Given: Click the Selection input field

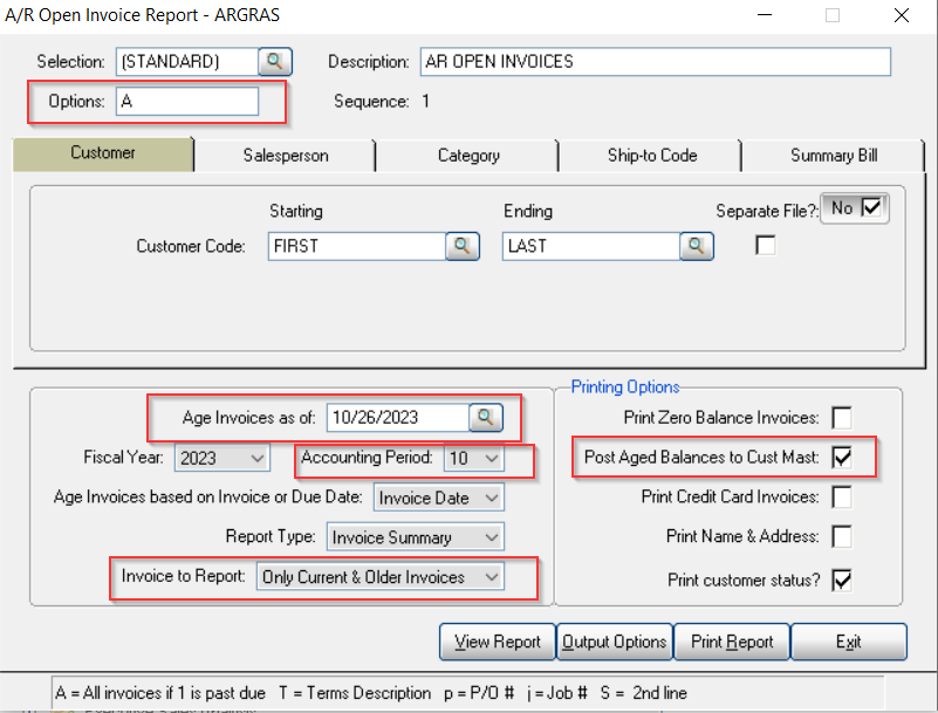Looking at the screenshot, I should 187,62.
